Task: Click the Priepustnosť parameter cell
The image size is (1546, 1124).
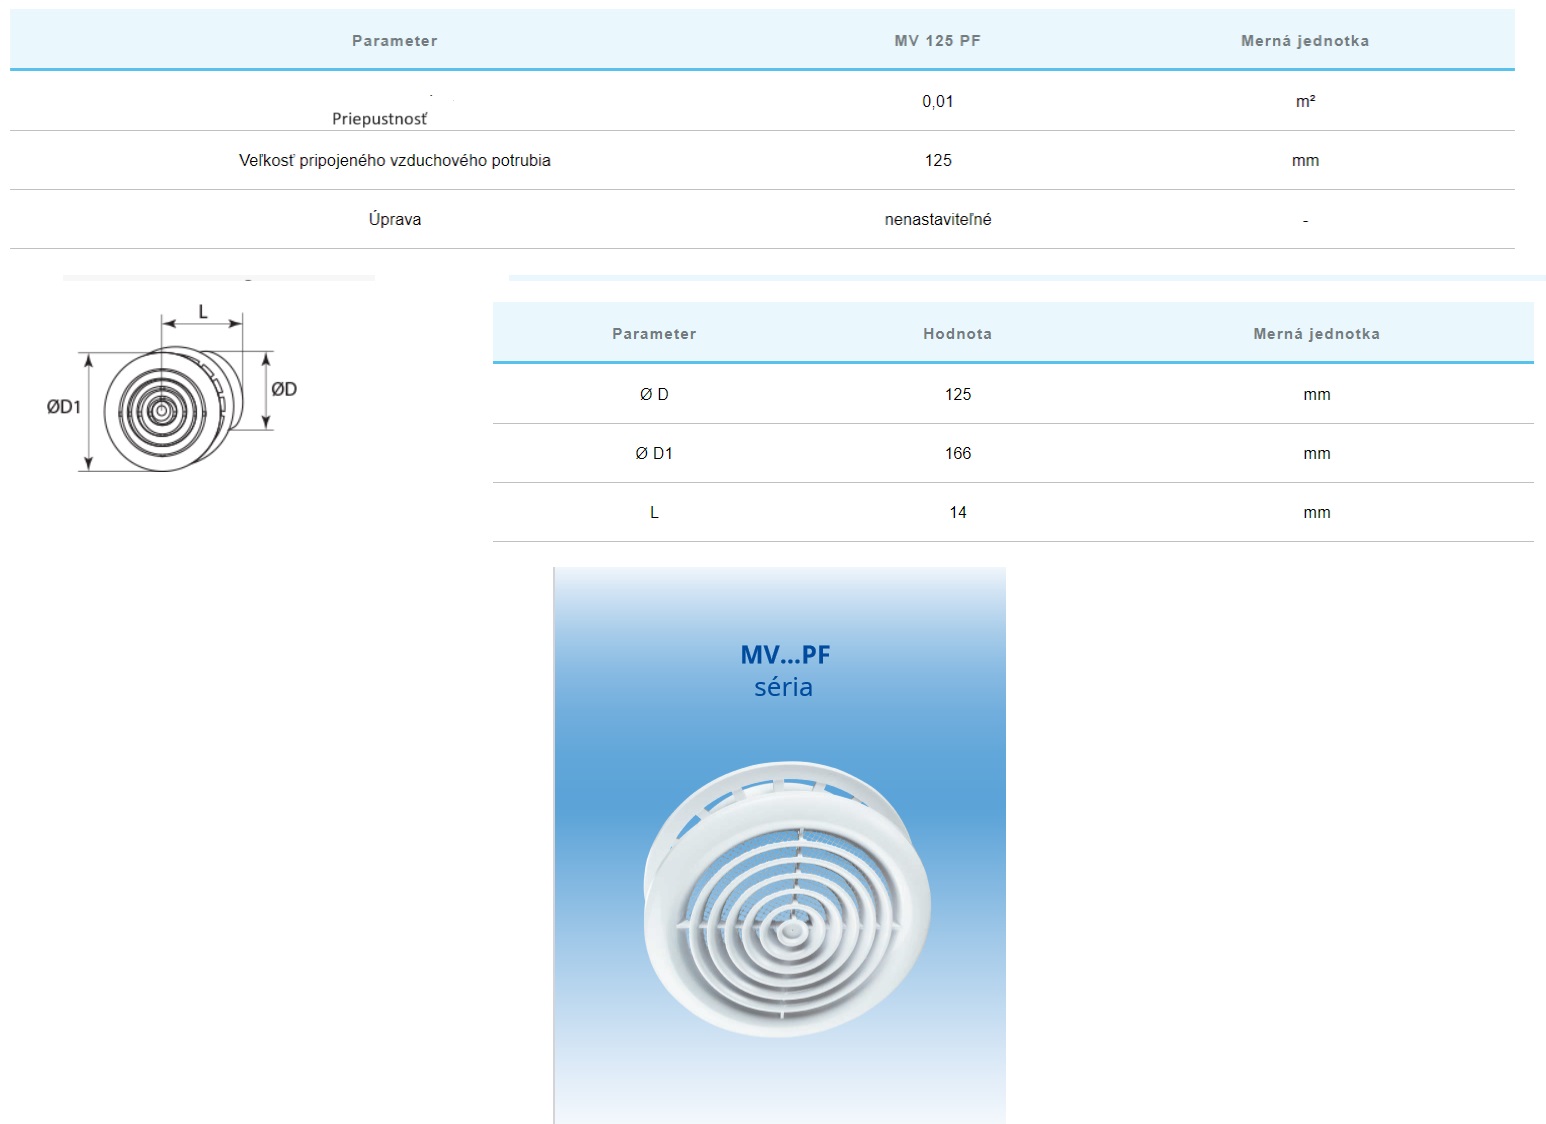Action: (x=380, y=118)
